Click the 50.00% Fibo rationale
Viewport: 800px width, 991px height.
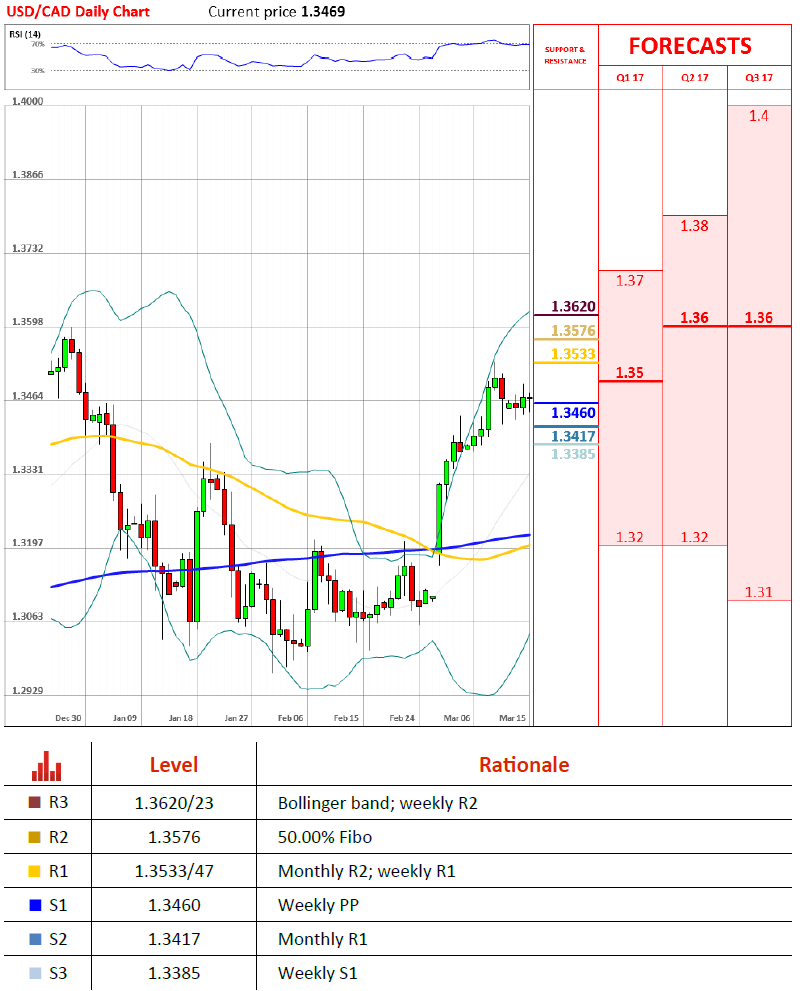[x=325, y=837]
